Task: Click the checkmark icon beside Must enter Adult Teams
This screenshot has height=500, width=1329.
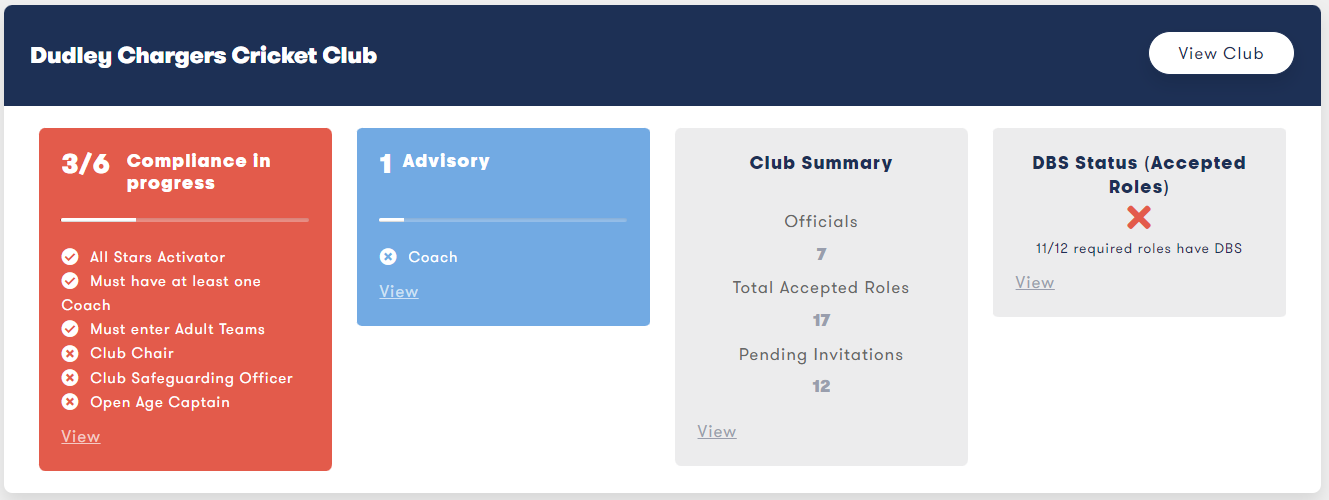Action: (70, 329)
